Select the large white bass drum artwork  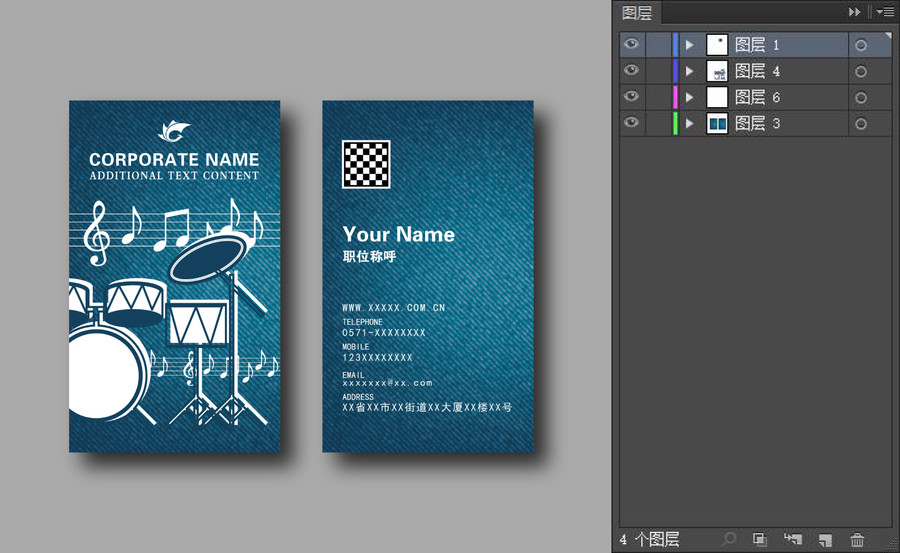tap(103, 374)
